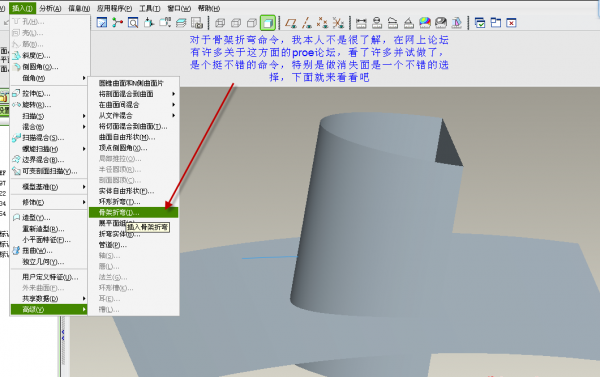This screenshot has height=377, width=600.
Task: Expand 从文件混合 submenu
Action: 134,115
